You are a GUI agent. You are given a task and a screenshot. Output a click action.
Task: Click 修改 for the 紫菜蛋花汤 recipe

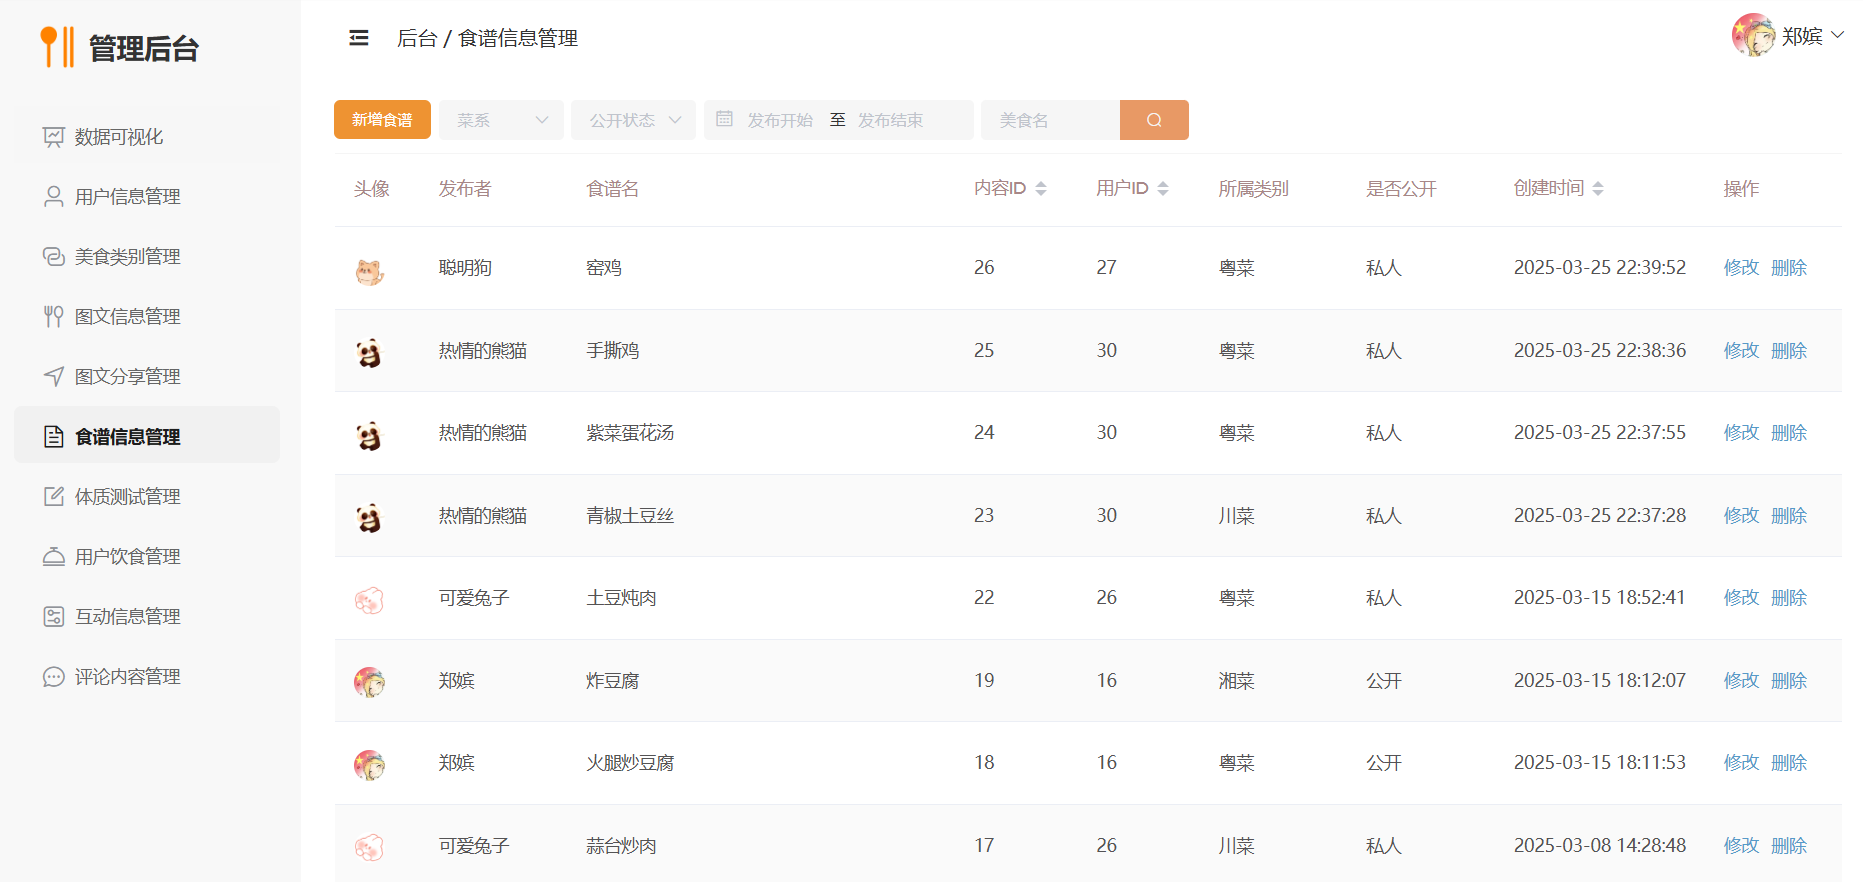(x=1741, y=433)
